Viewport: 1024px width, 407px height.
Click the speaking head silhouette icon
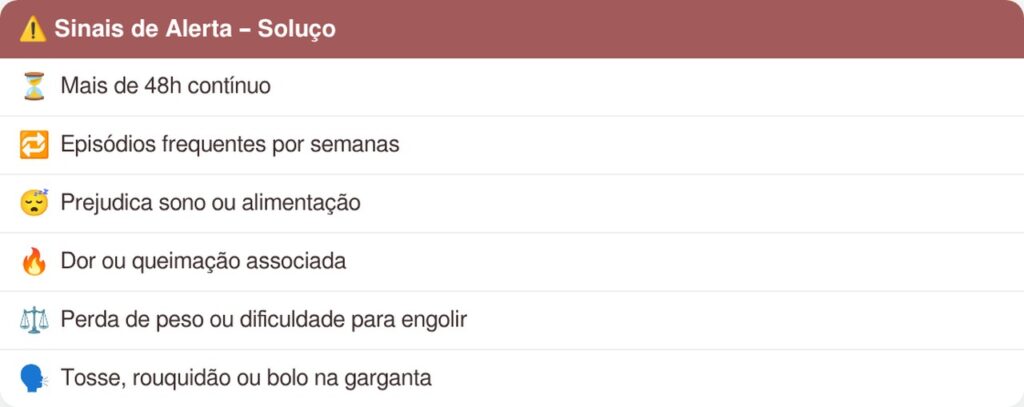point(34,379)
